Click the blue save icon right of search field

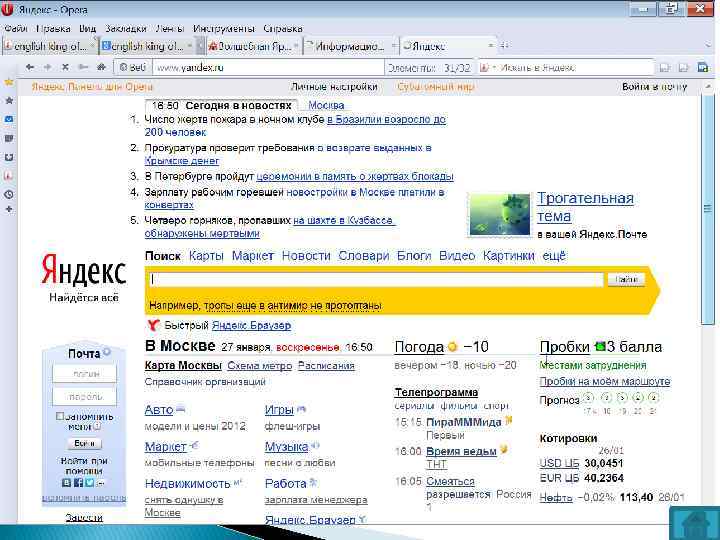(703, 68)
